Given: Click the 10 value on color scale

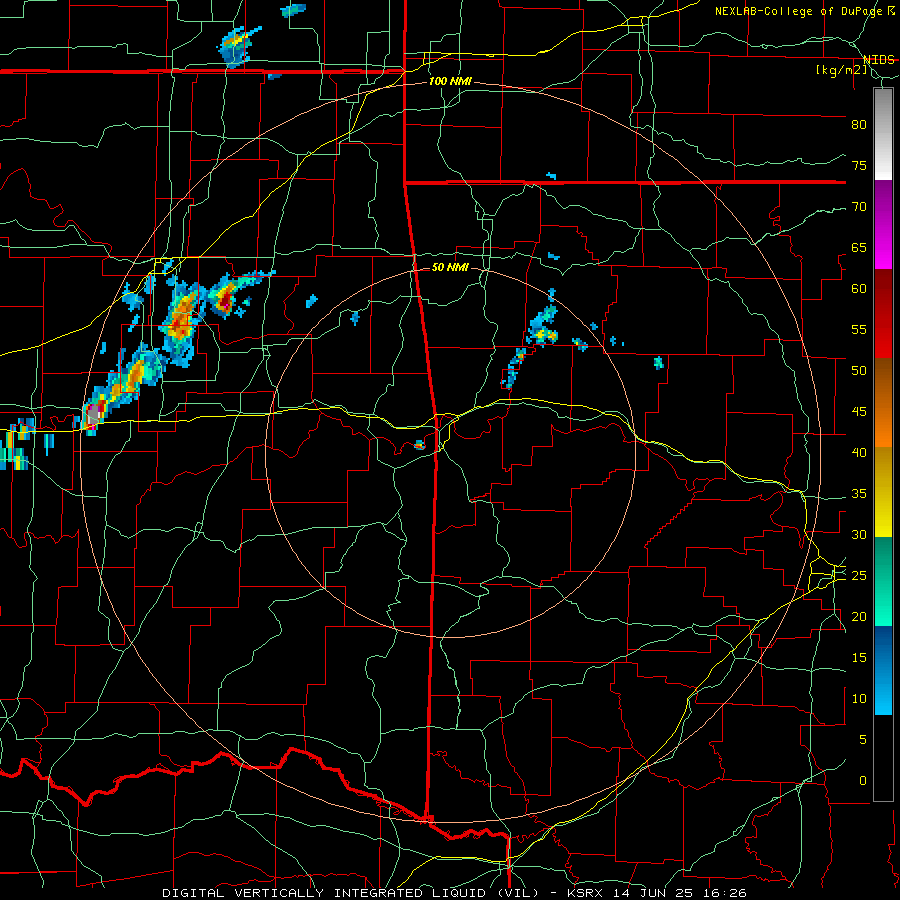Looking at the screenshot, I should pos(859,699).
